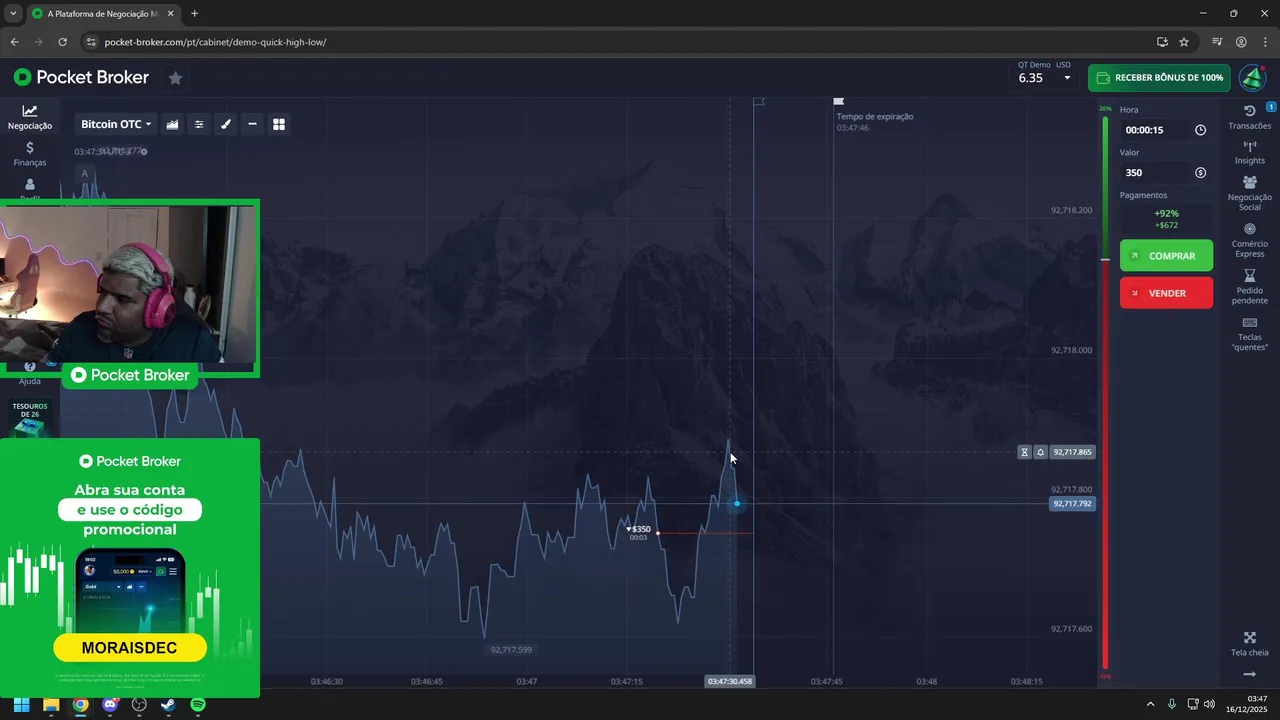Open the multi-chart grid layout icon
Image resolution: width=1280 pixels, height=720 pixels.
click(279, 124)
